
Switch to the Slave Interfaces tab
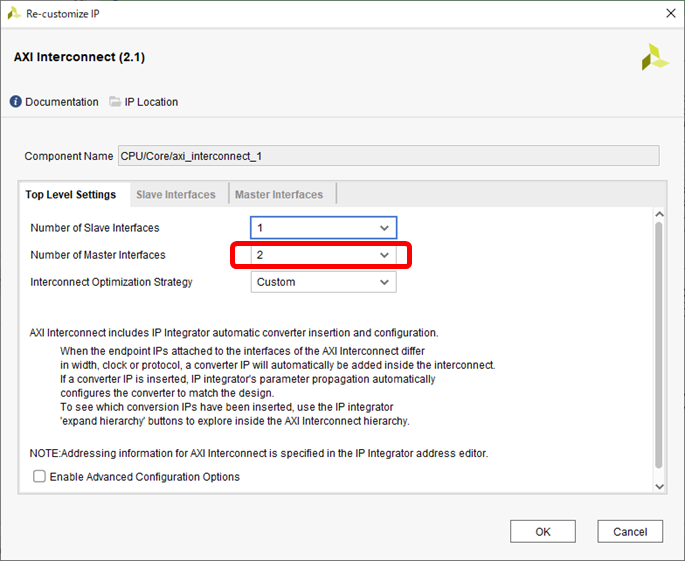pos(175,195)
